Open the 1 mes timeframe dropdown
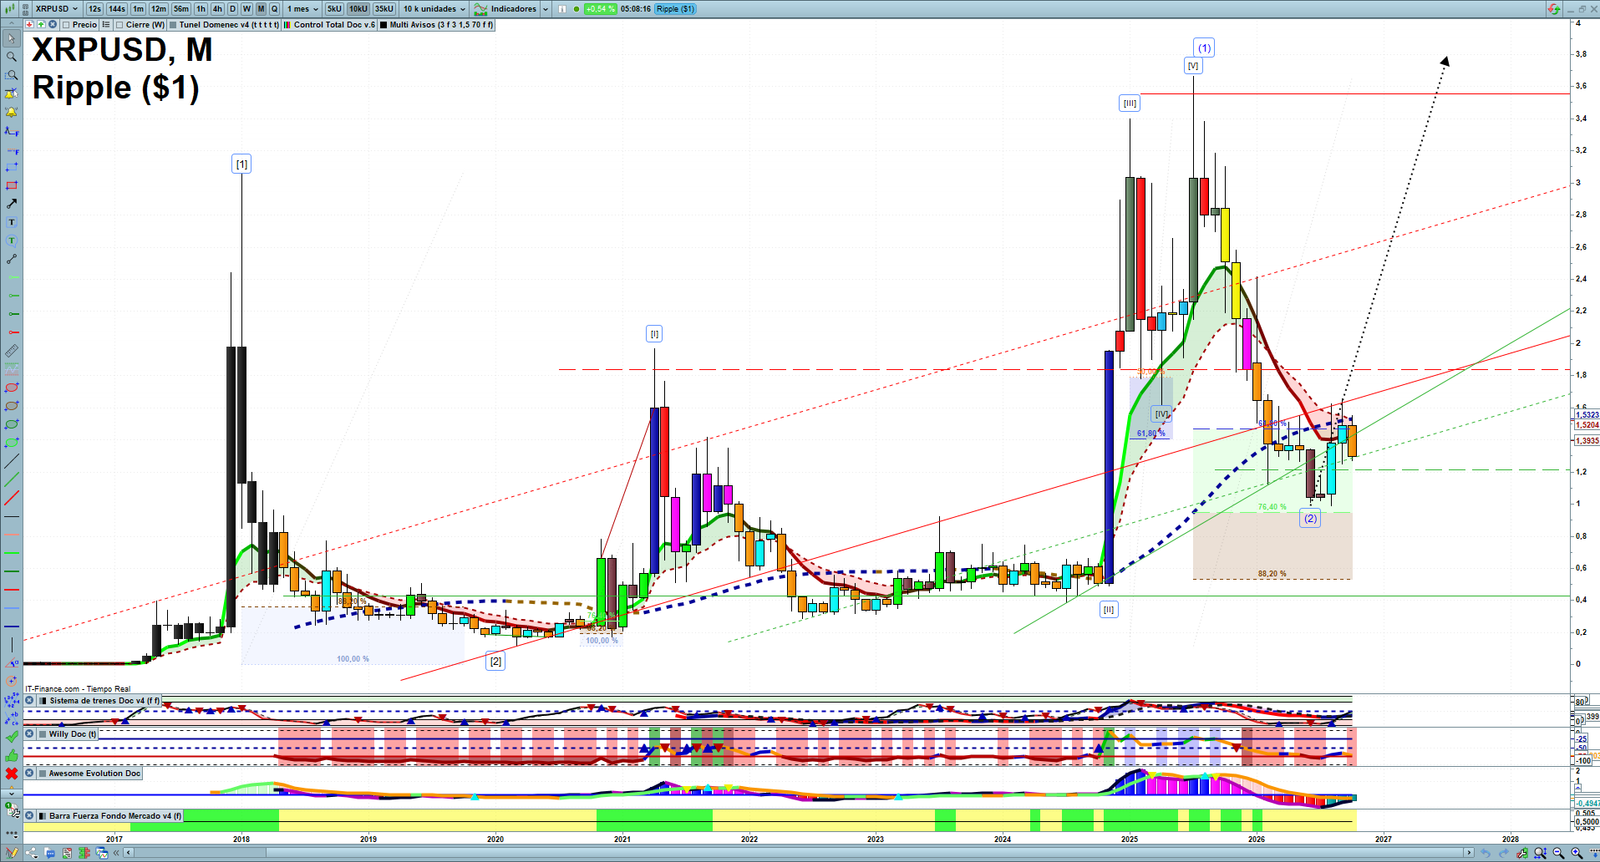This screenshot has width=1600, height=862. click(303, 9)
